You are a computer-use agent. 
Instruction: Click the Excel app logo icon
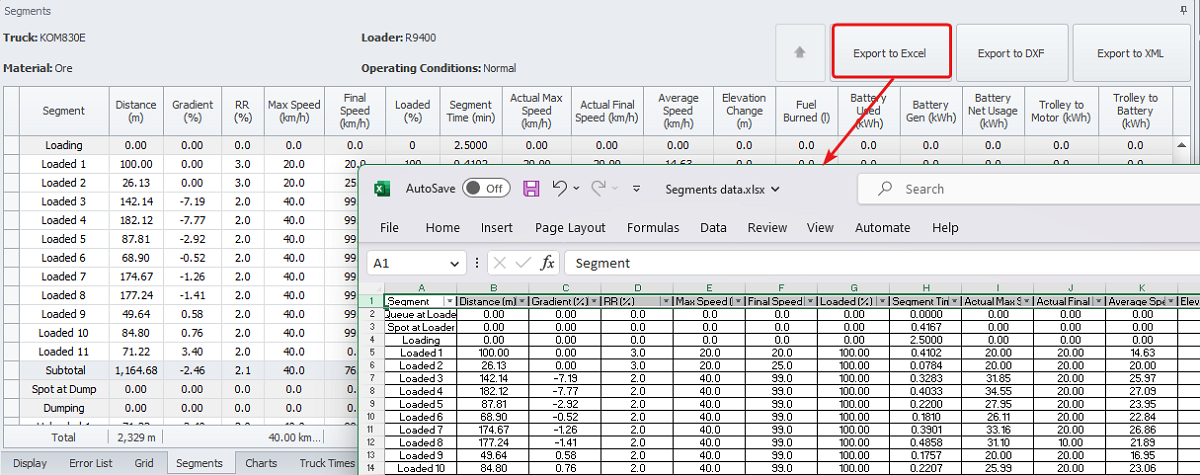(382, 189)
